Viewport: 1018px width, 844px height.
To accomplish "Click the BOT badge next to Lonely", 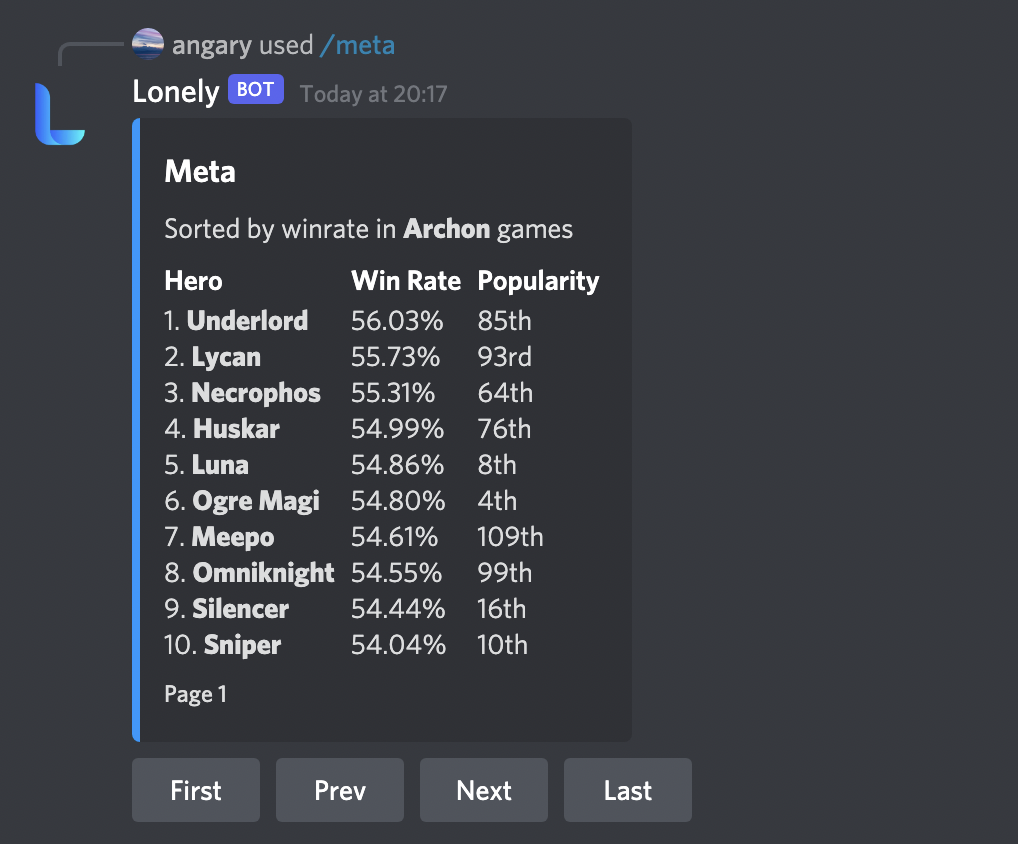I will pyautogui.click(x=255, y=89).
